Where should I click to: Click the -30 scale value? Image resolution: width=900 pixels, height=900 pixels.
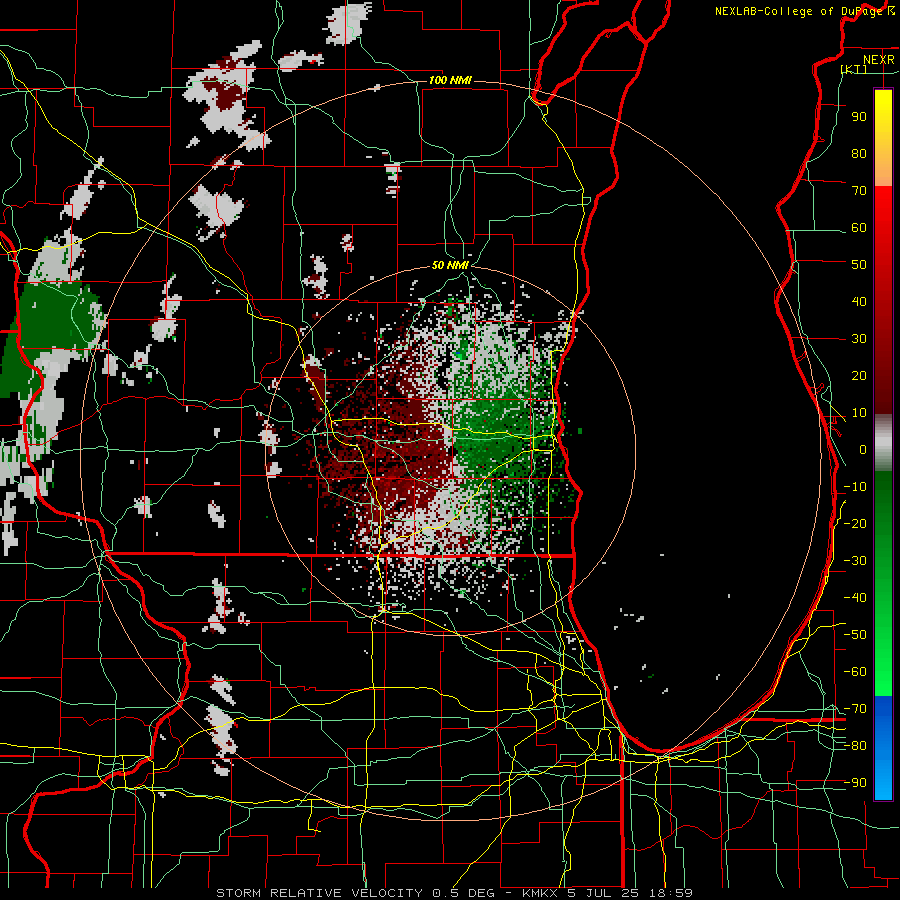pyautogui.click(x=855, y=561)
